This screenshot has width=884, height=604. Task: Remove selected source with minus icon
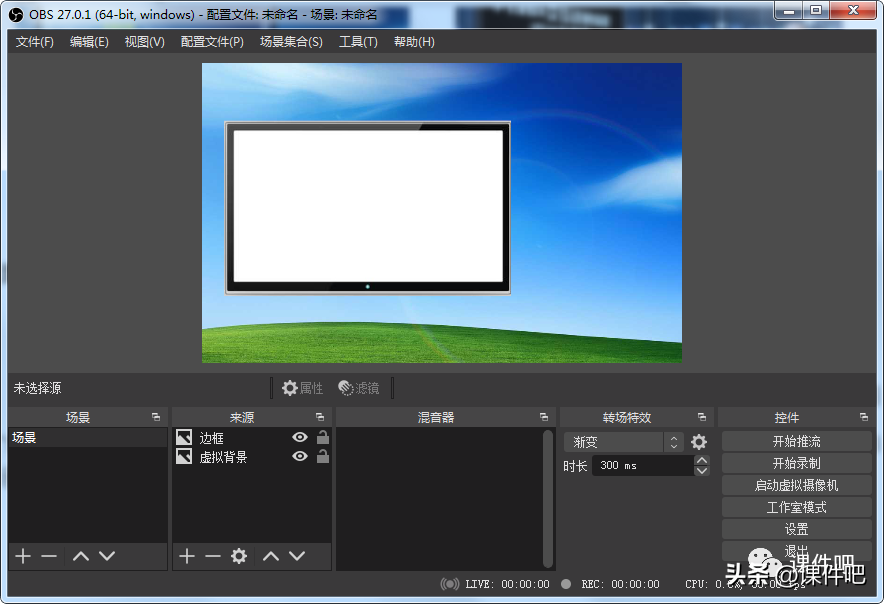(x=213, y=556)
